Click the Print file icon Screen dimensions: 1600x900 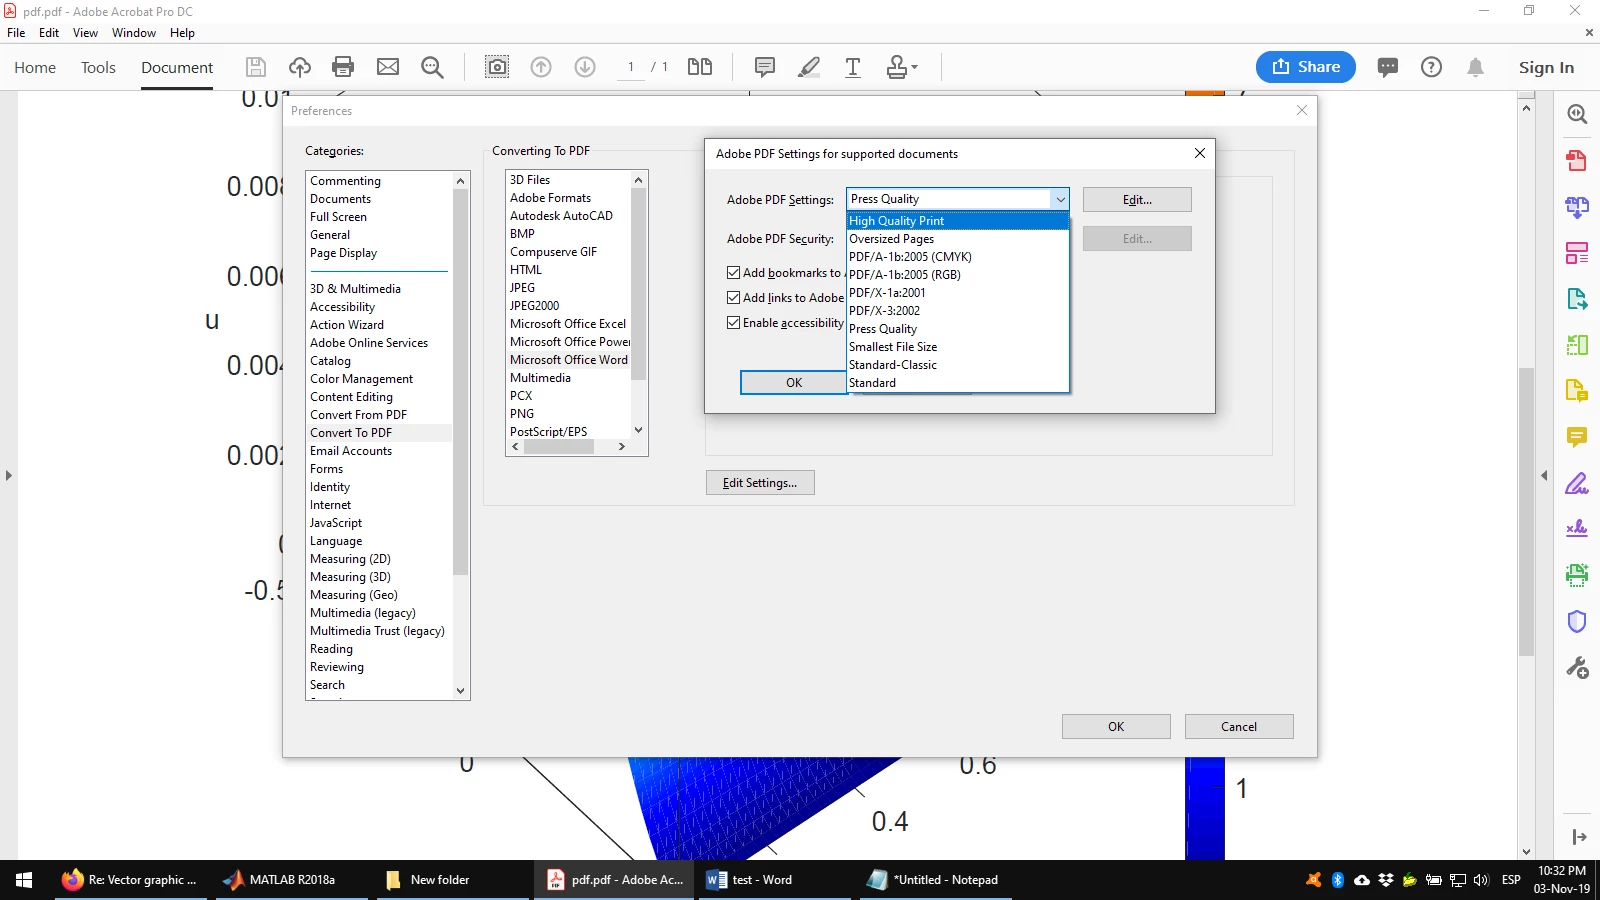pyautogui.click(x=343, y=67)
